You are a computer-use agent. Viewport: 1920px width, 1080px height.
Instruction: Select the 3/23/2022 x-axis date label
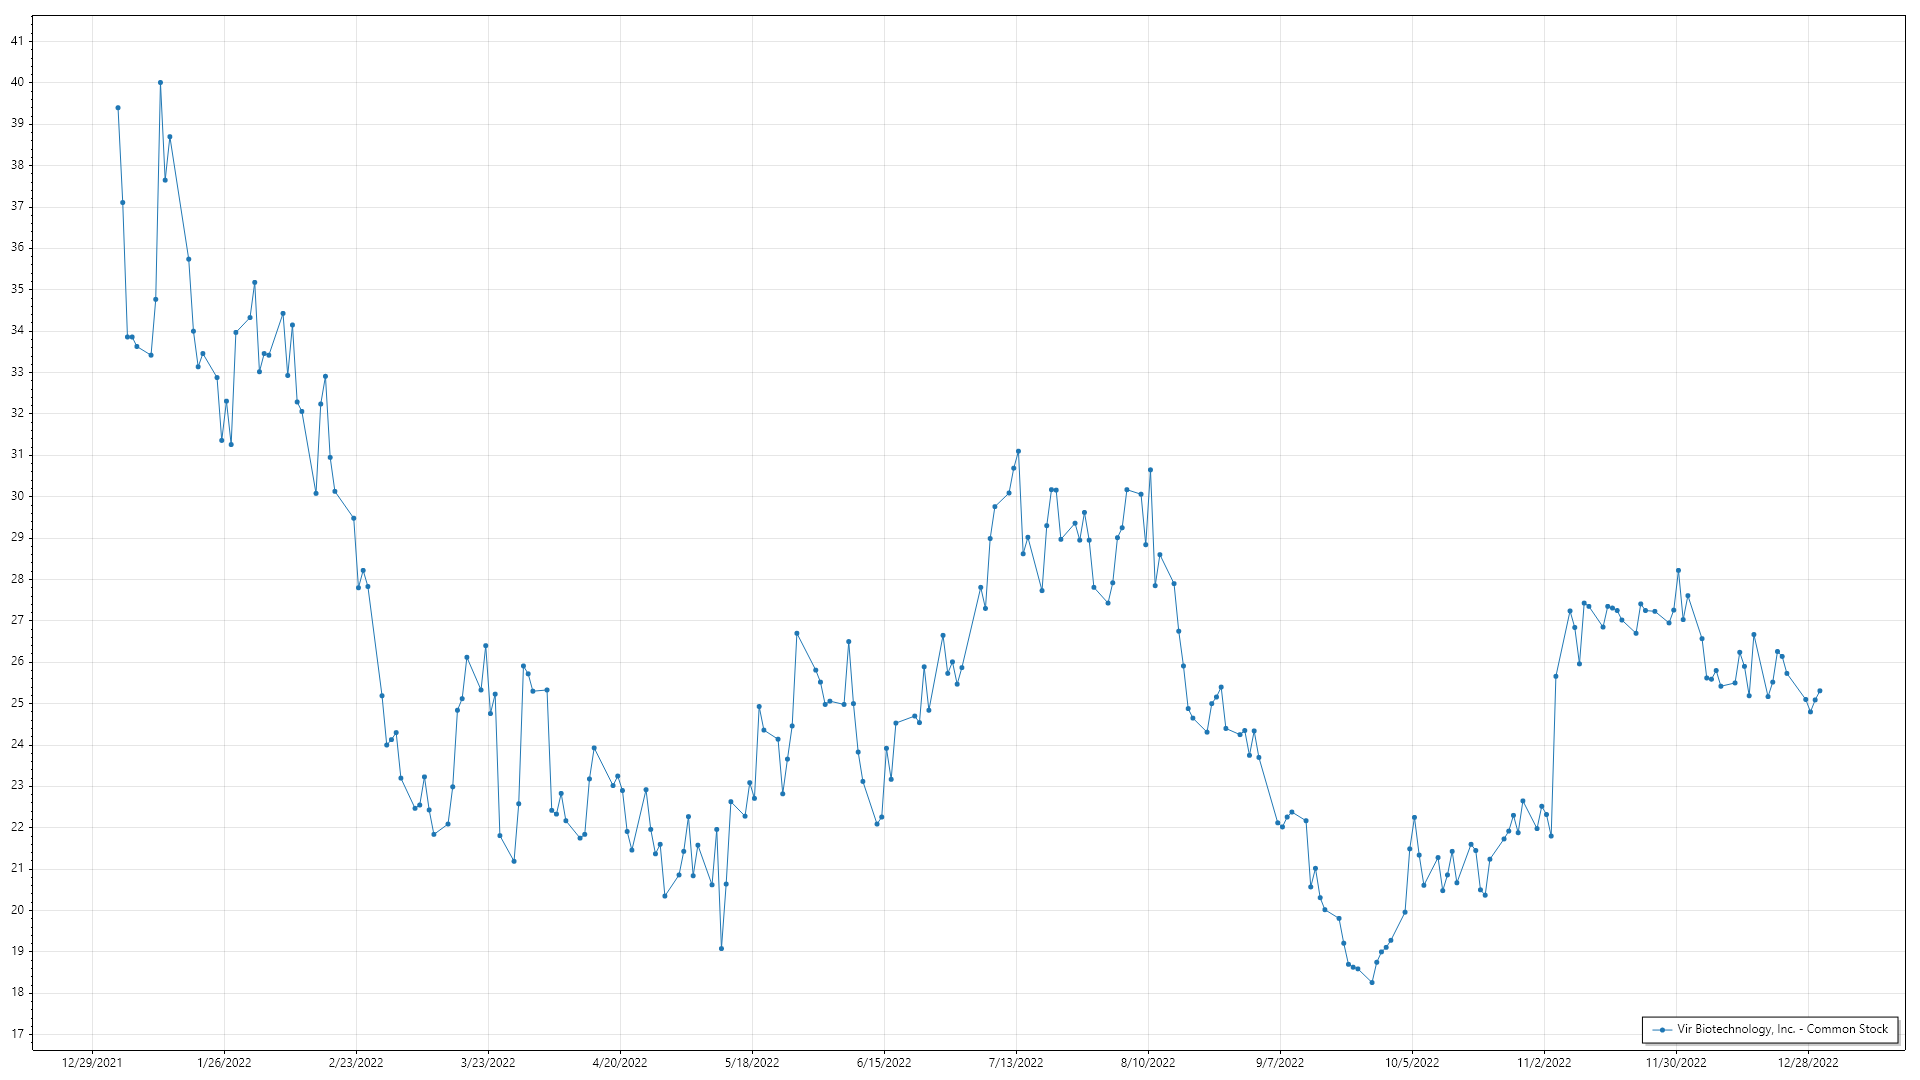[488, 1063]
